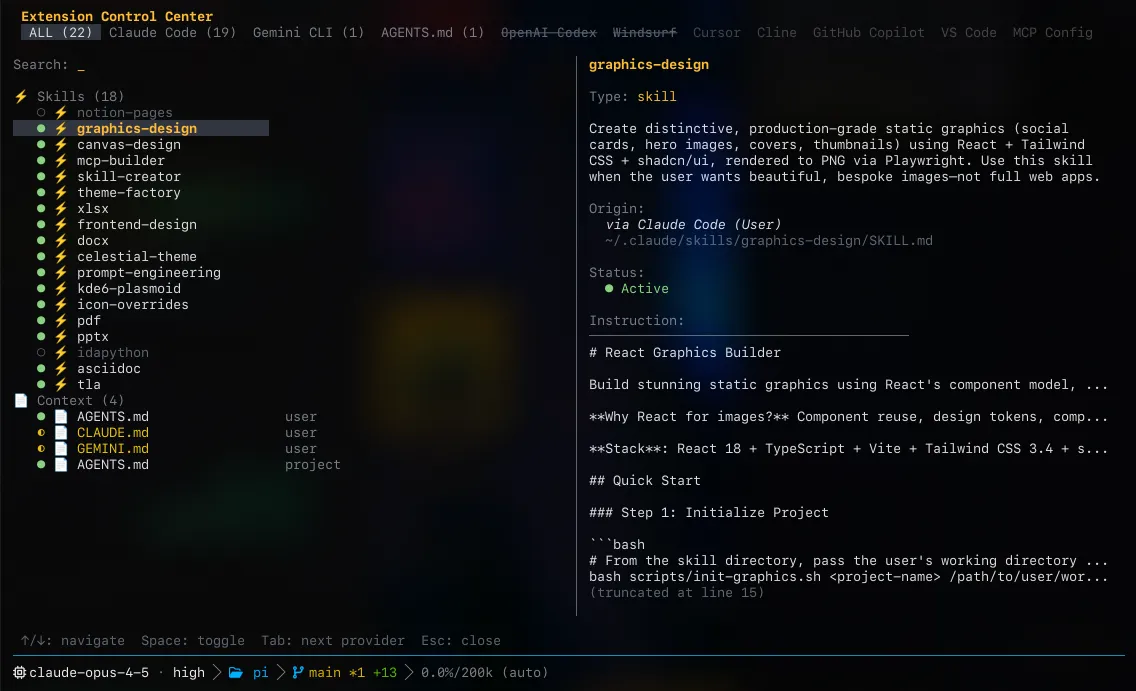Click the lightning icon beside frontend-design
The image size is (1136, 691).
coord(62,225)
